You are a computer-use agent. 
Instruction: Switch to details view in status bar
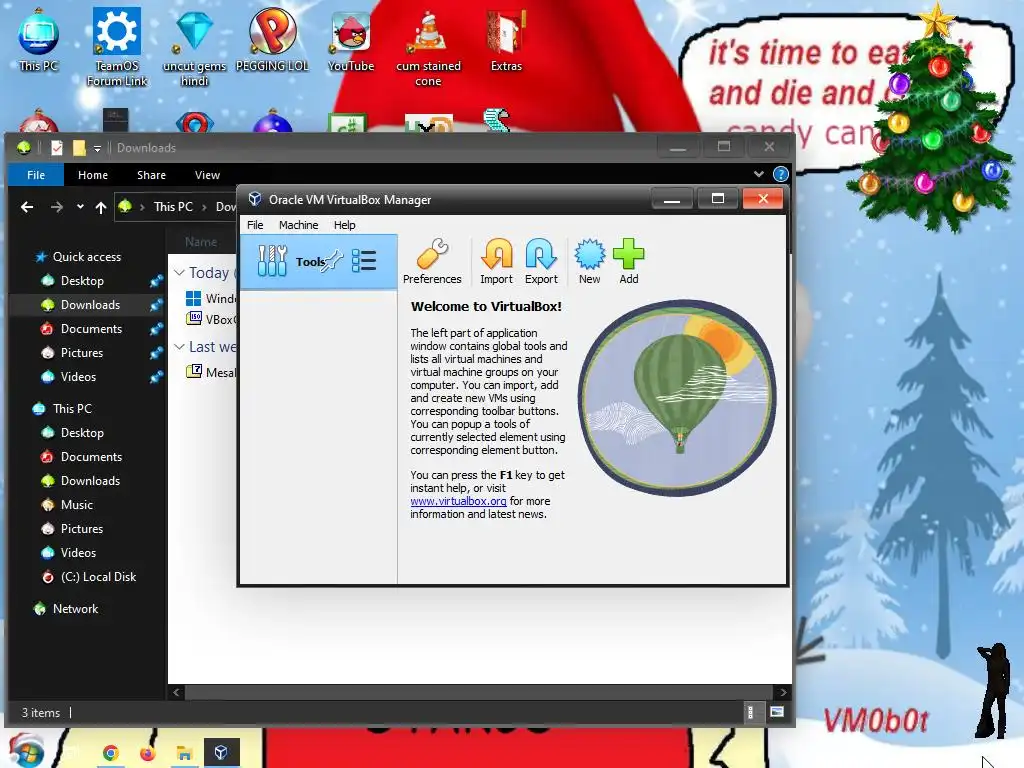[750, 712]
